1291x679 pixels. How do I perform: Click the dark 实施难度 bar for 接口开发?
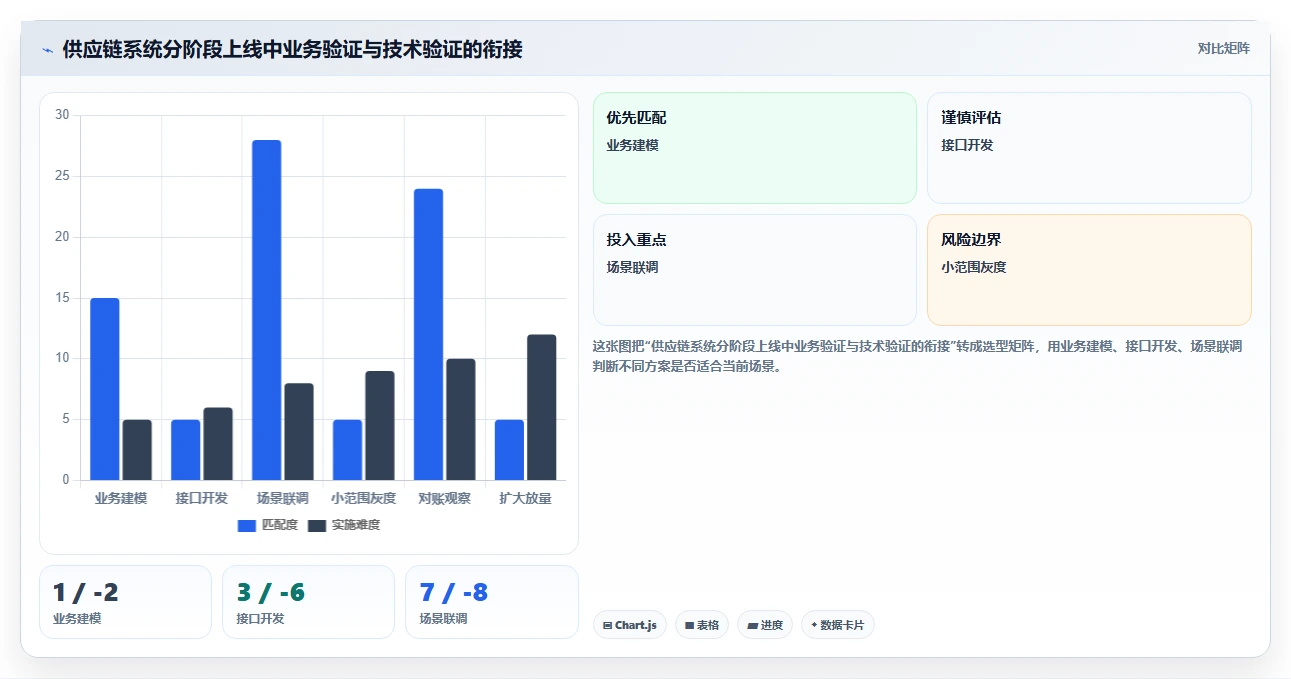point(218,444)
